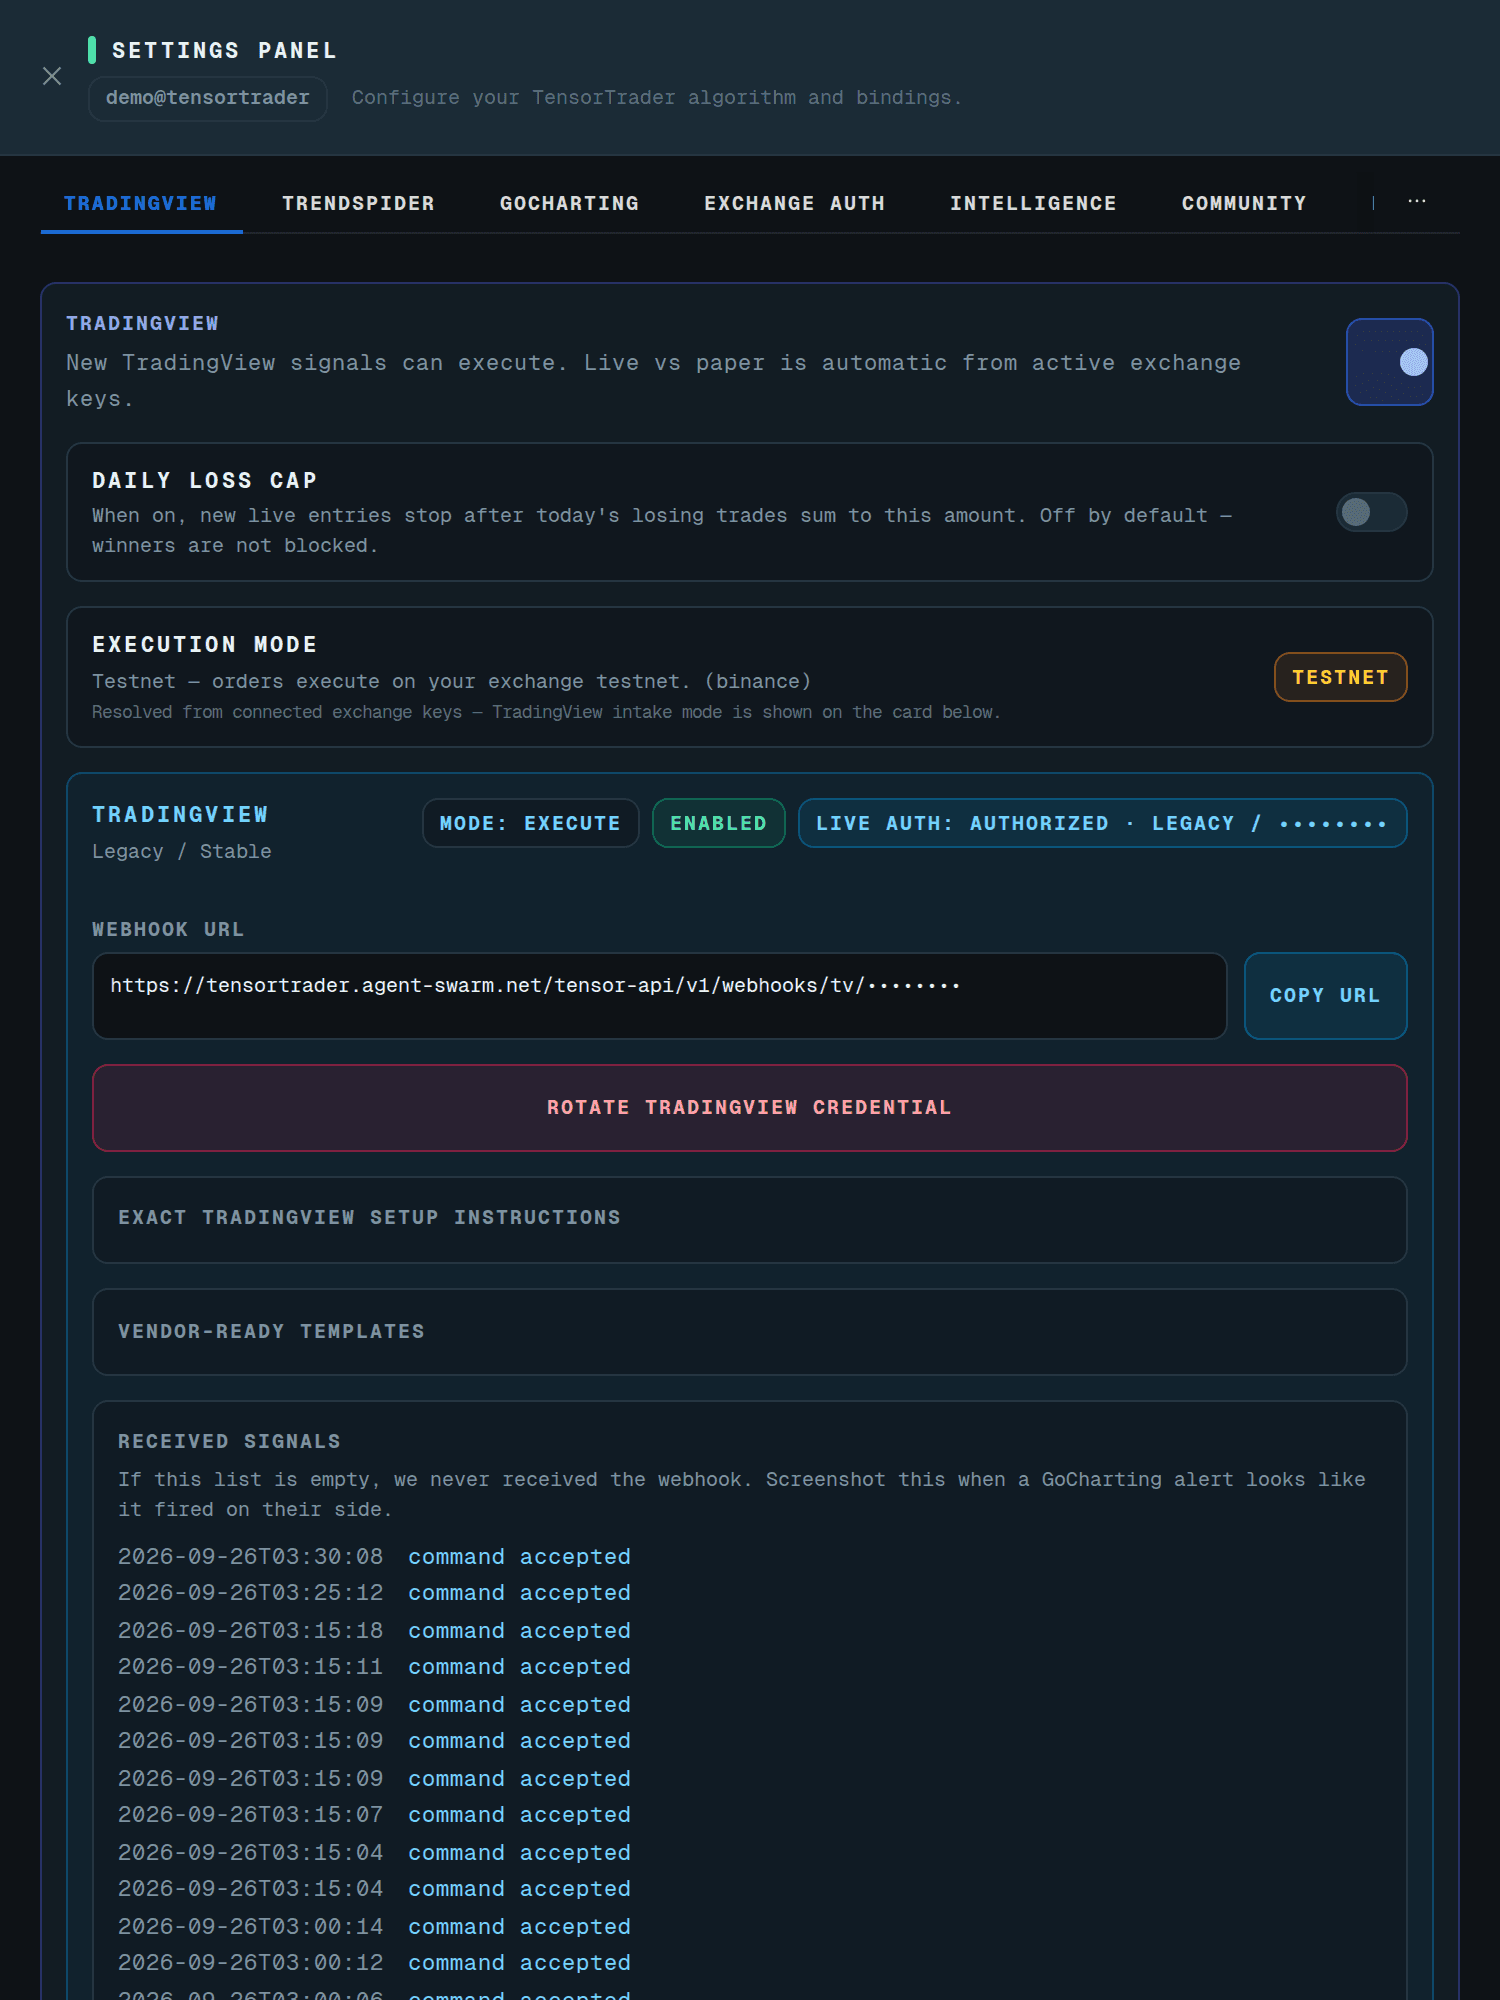
Task: Click the Received Signals heading
Action: coord(229,1441)
